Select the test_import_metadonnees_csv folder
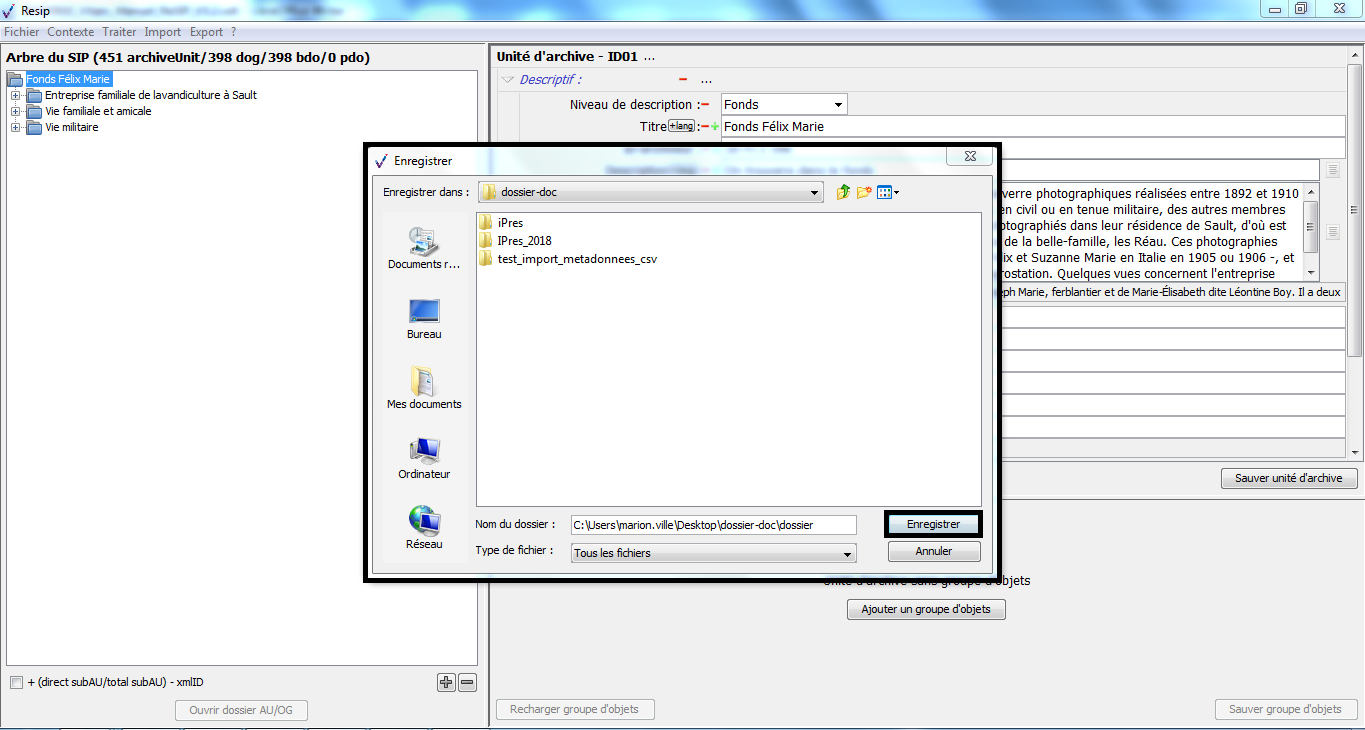Screen dimensions: 1365x730 click(576, 259)
